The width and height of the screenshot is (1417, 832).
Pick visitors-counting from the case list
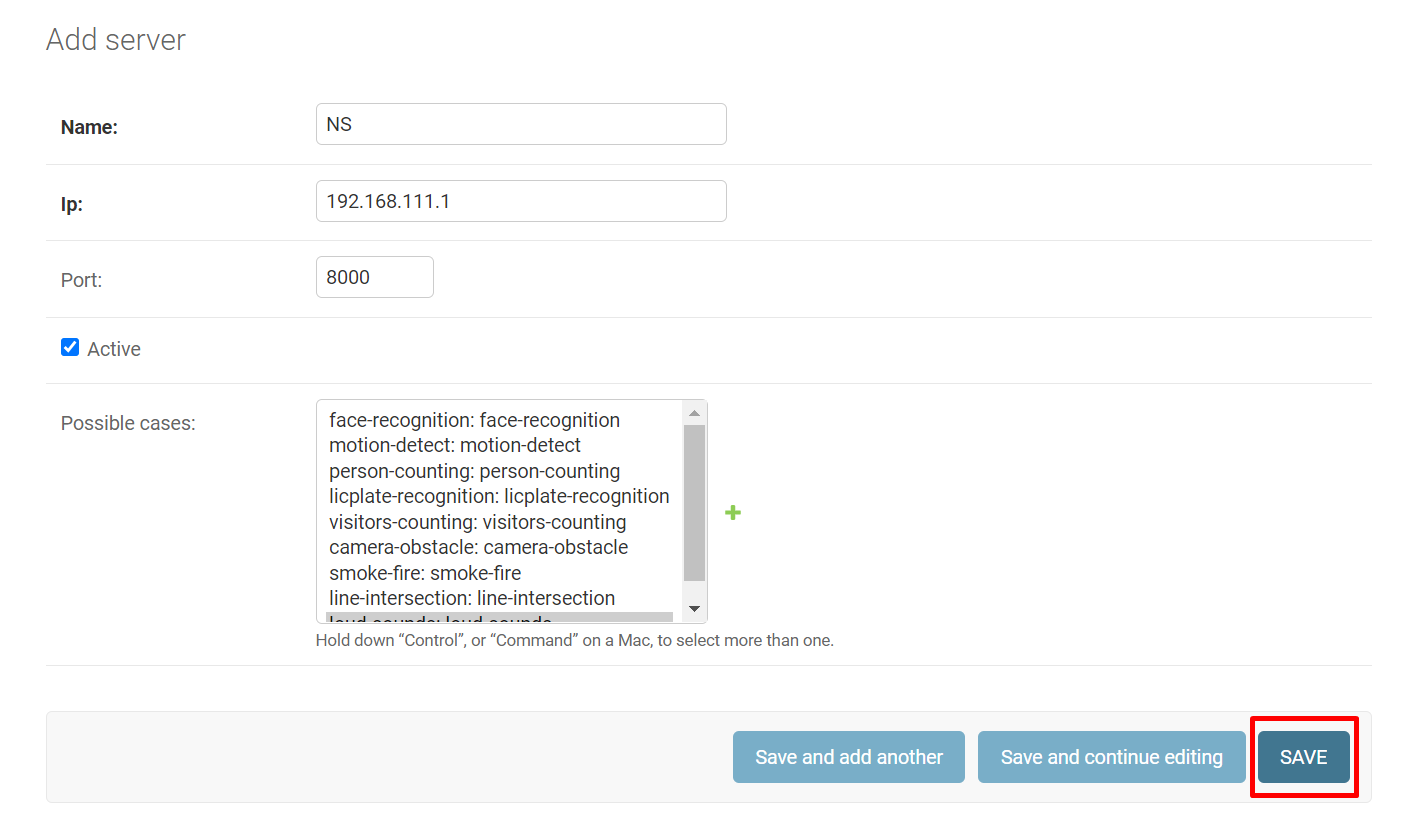[x=477, y=522]
